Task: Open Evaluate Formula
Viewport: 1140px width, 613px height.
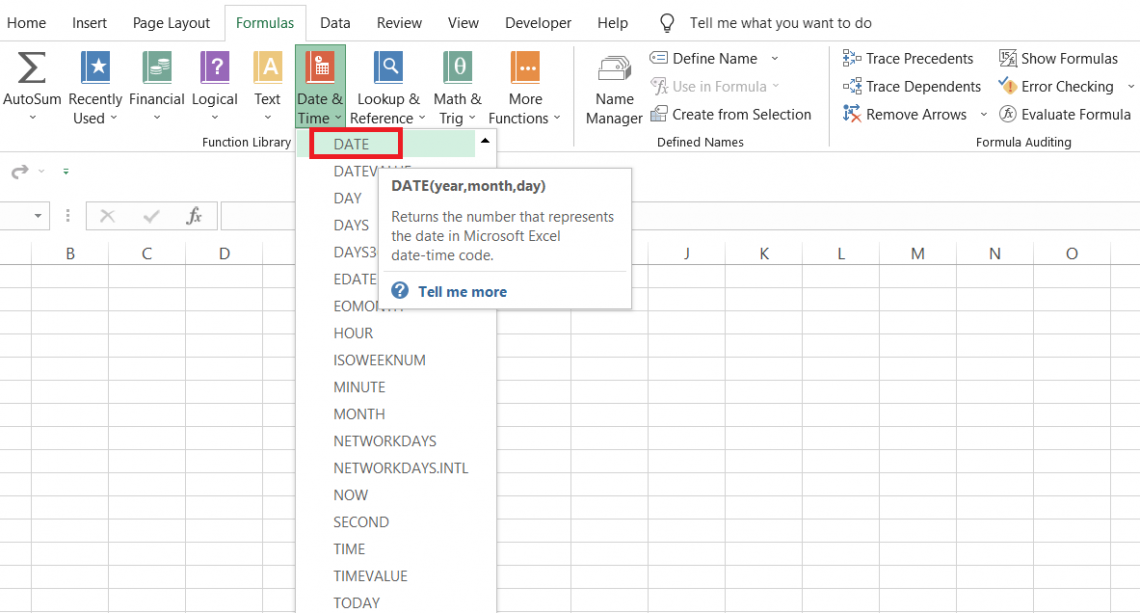Action: 1065,114
